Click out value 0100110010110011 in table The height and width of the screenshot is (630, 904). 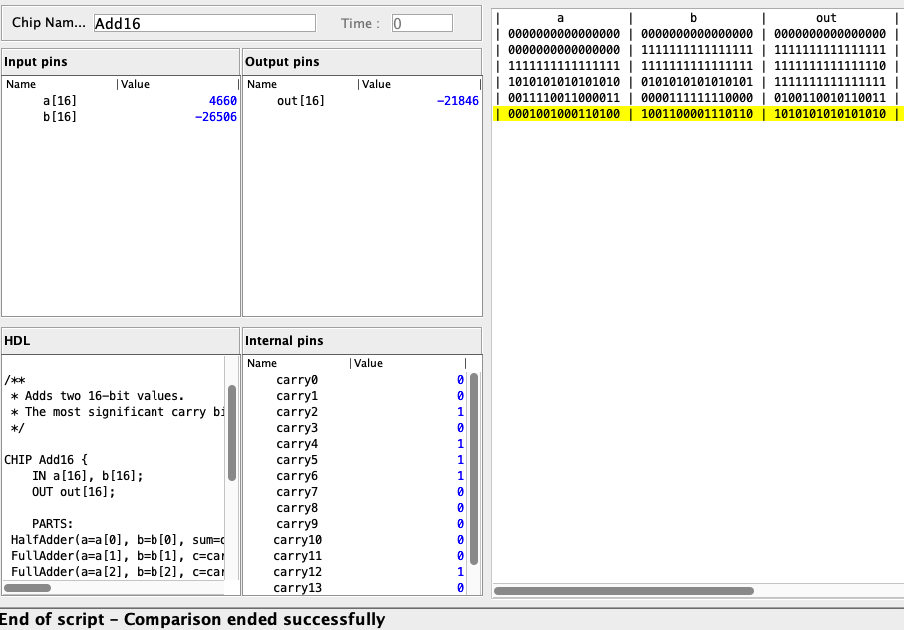[830, 98]
